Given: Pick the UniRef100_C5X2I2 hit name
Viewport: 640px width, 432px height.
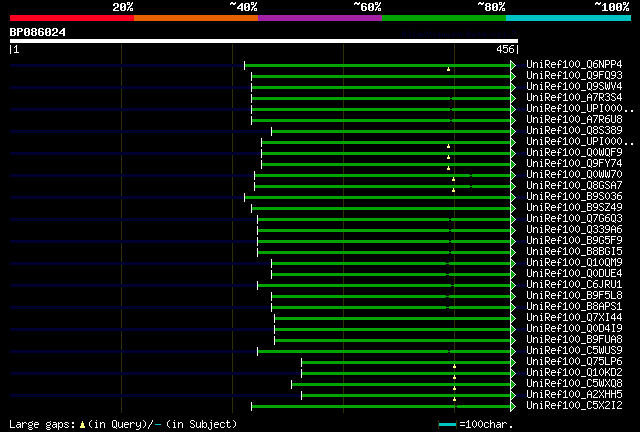Looking at the screenshot, I should [574, 406].
